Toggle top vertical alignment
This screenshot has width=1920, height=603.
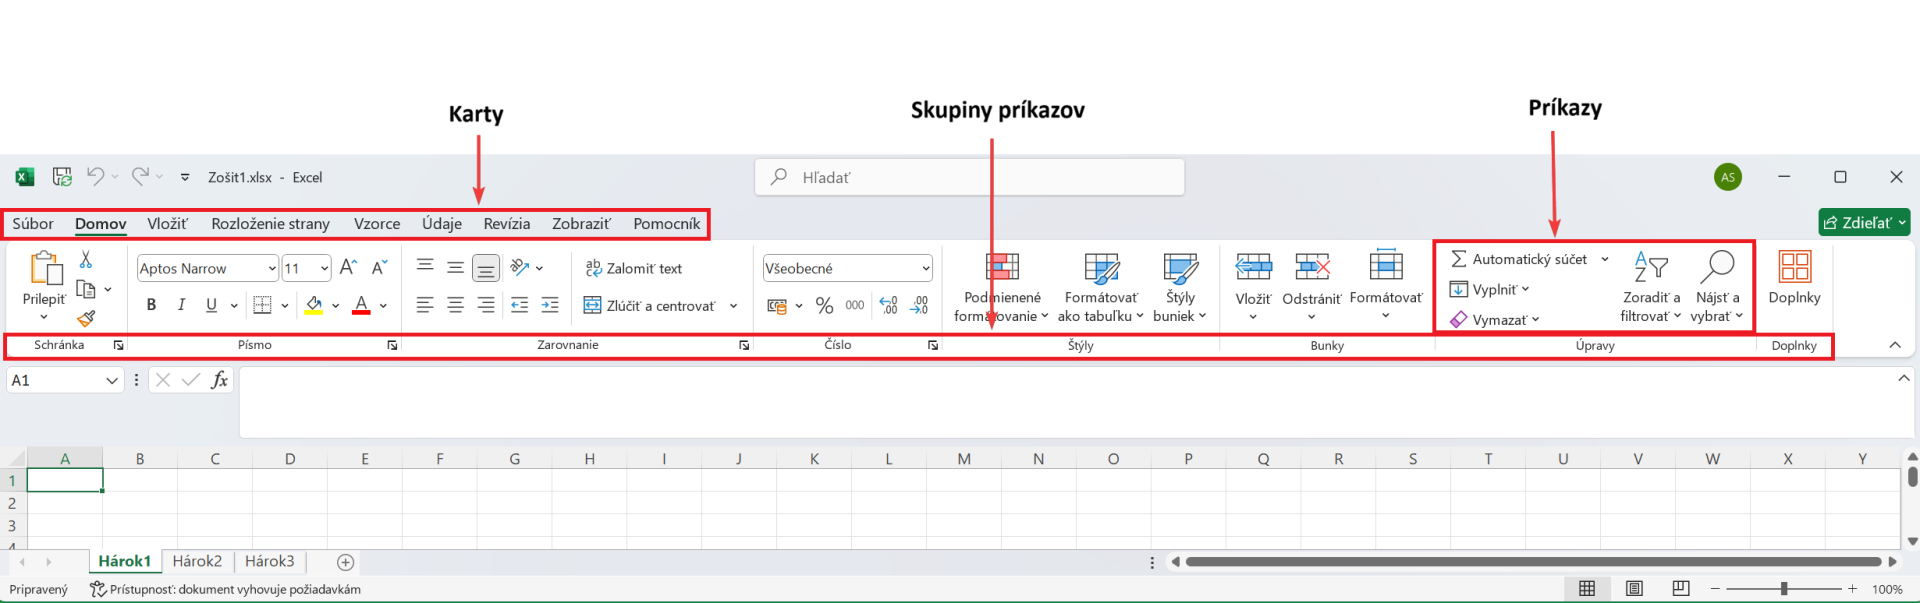[425, 267]
